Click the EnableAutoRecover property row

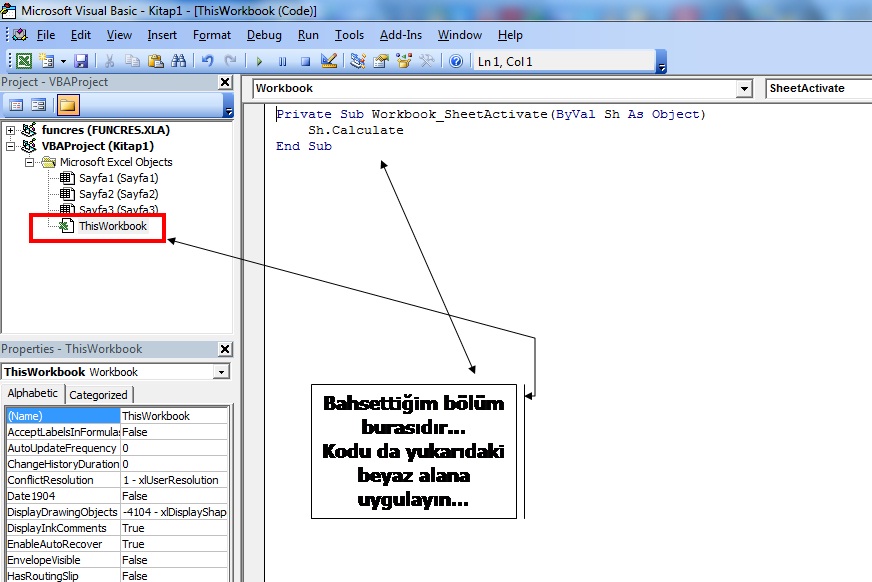(x=117, y=544)
